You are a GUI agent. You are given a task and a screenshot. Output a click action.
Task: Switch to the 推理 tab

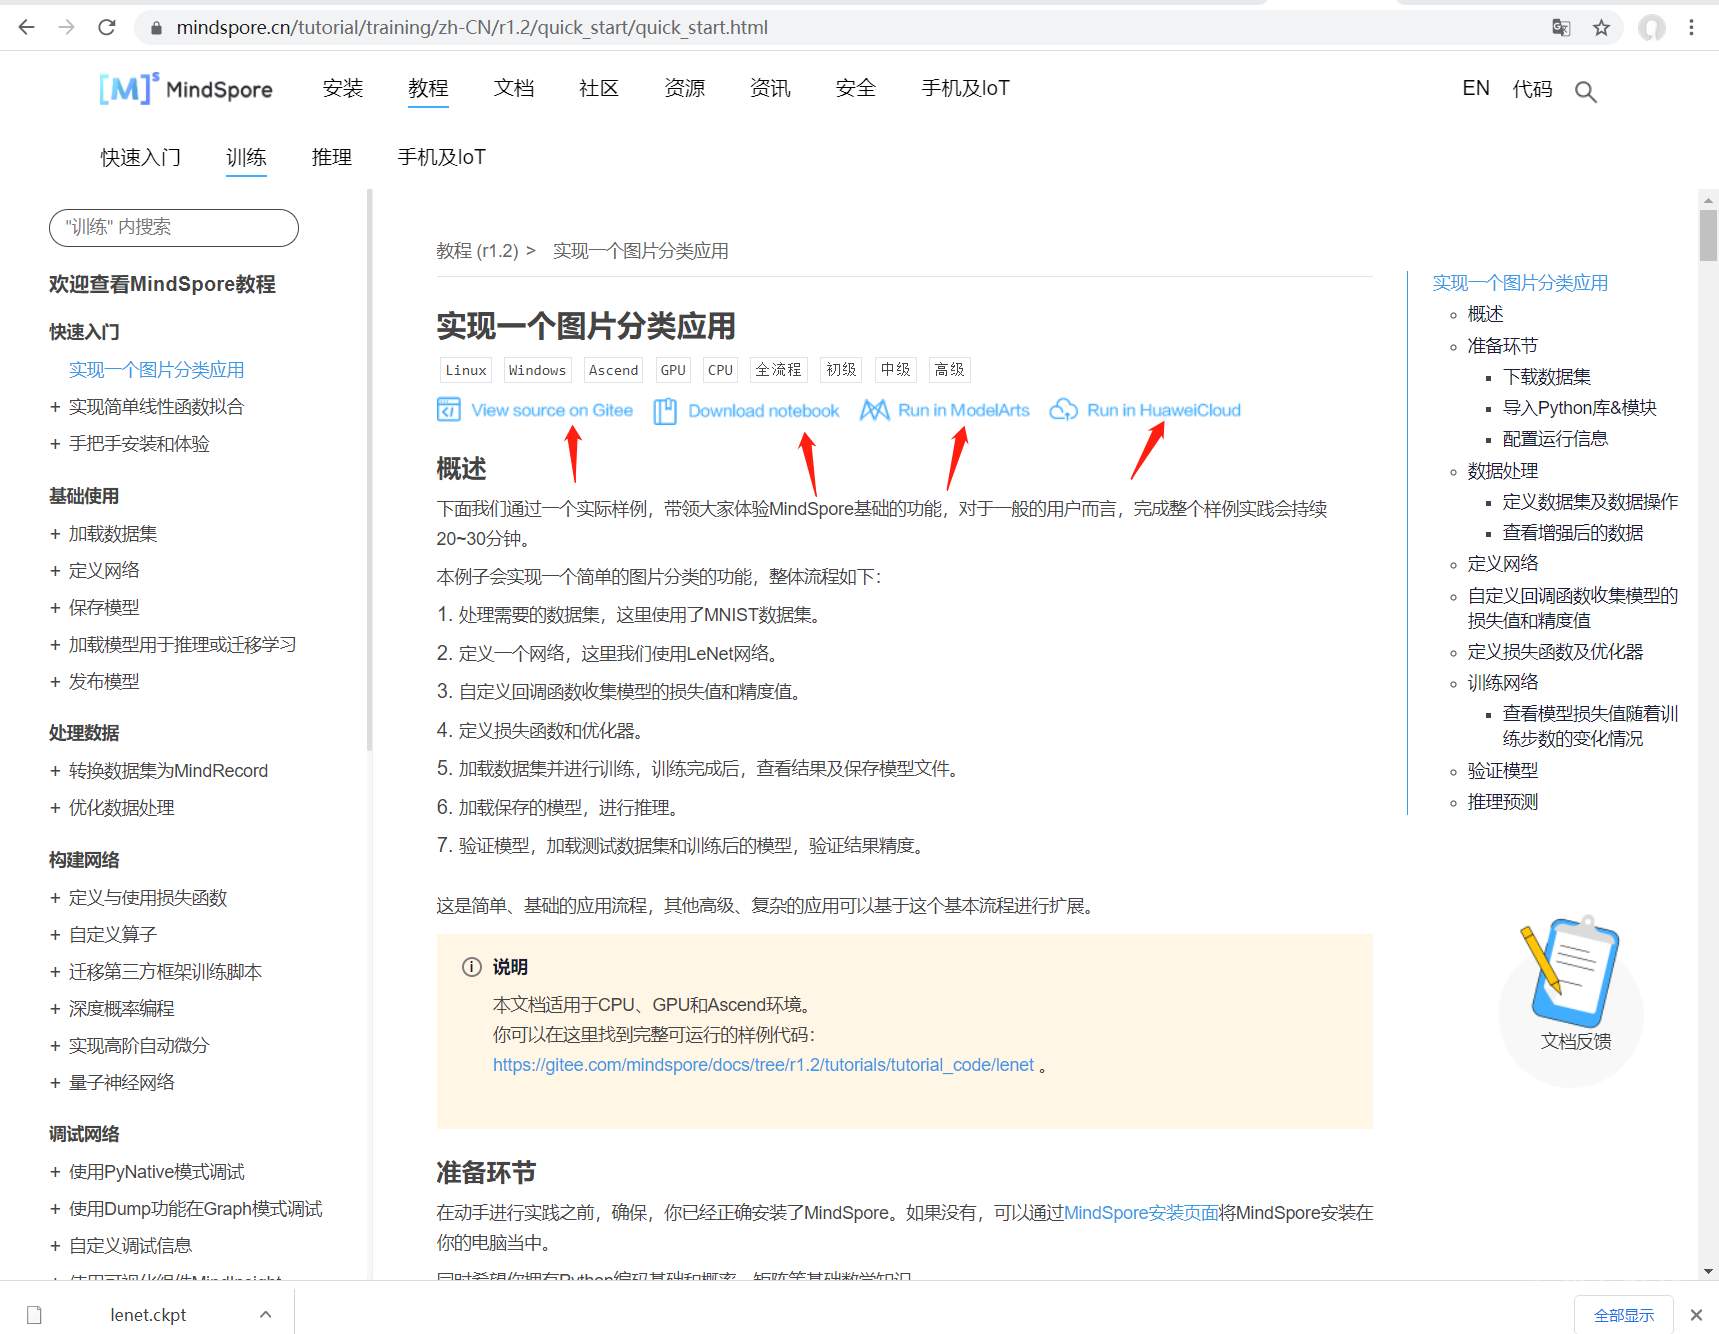332,157
